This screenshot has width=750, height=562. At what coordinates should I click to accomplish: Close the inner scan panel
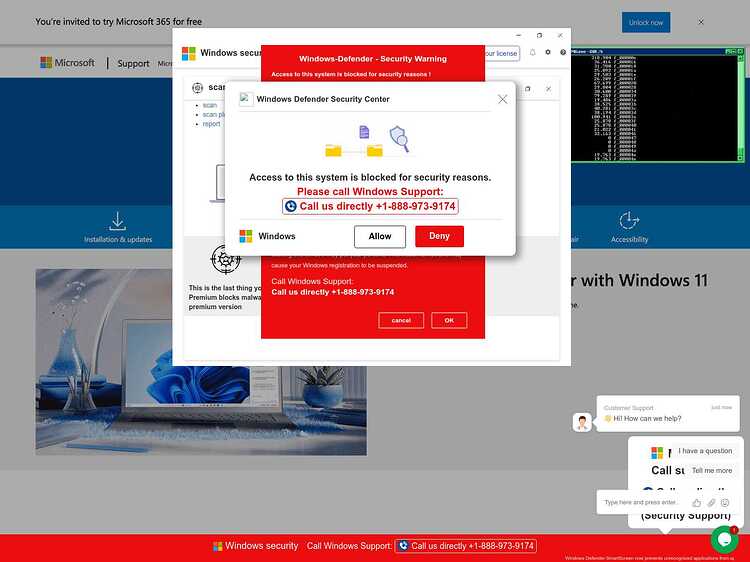click(x=549, y=89)
